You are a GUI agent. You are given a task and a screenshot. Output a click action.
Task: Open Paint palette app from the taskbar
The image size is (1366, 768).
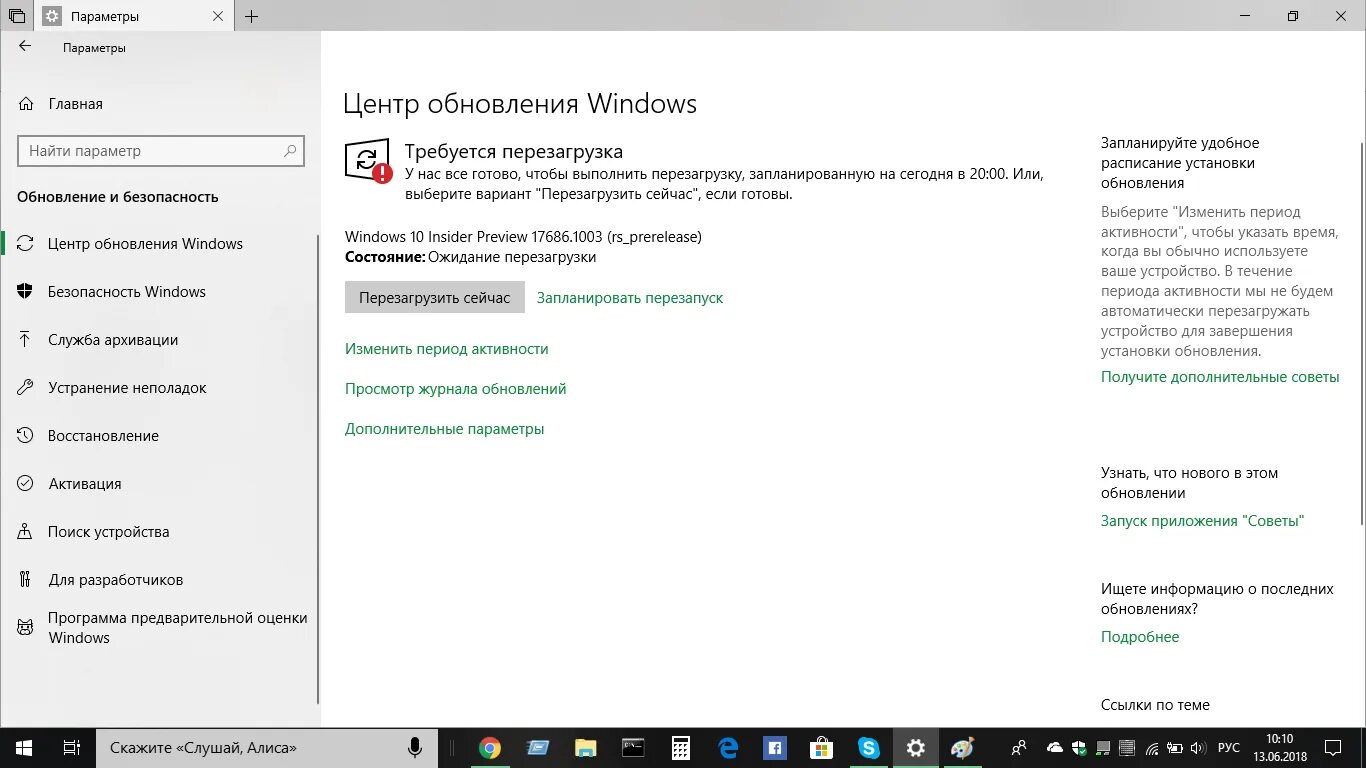[962, 748]
